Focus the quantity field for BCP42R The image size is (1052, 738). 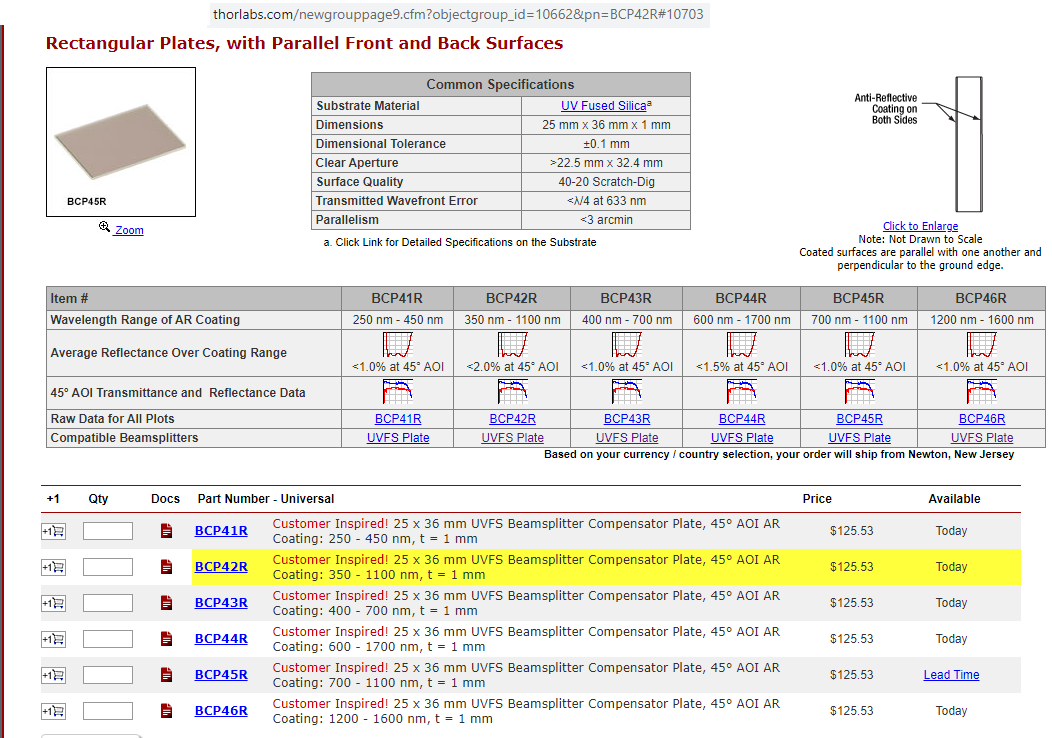click(x=108, y=568)
